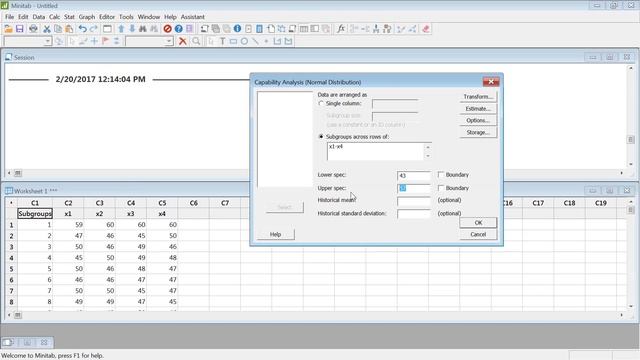Click down arrow of subgroups list box
This screenshot has height=360, width=640.
tap(428, 156)
